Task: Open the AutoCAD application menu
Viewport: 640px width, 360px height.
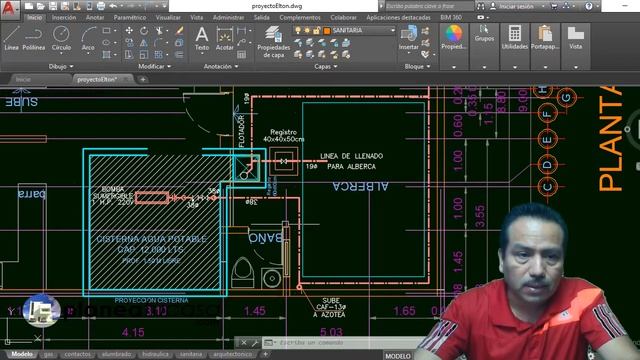Action: coord(9,9)
